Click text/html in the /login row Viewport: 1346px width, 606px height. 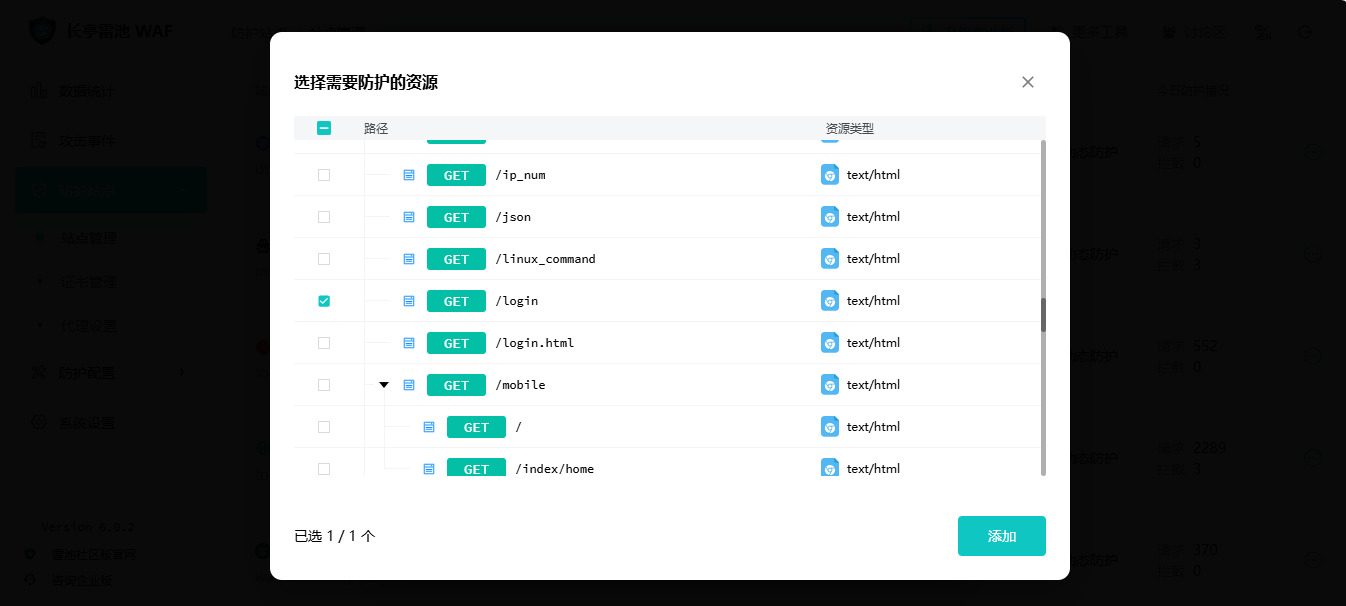[x=873, y=301]
